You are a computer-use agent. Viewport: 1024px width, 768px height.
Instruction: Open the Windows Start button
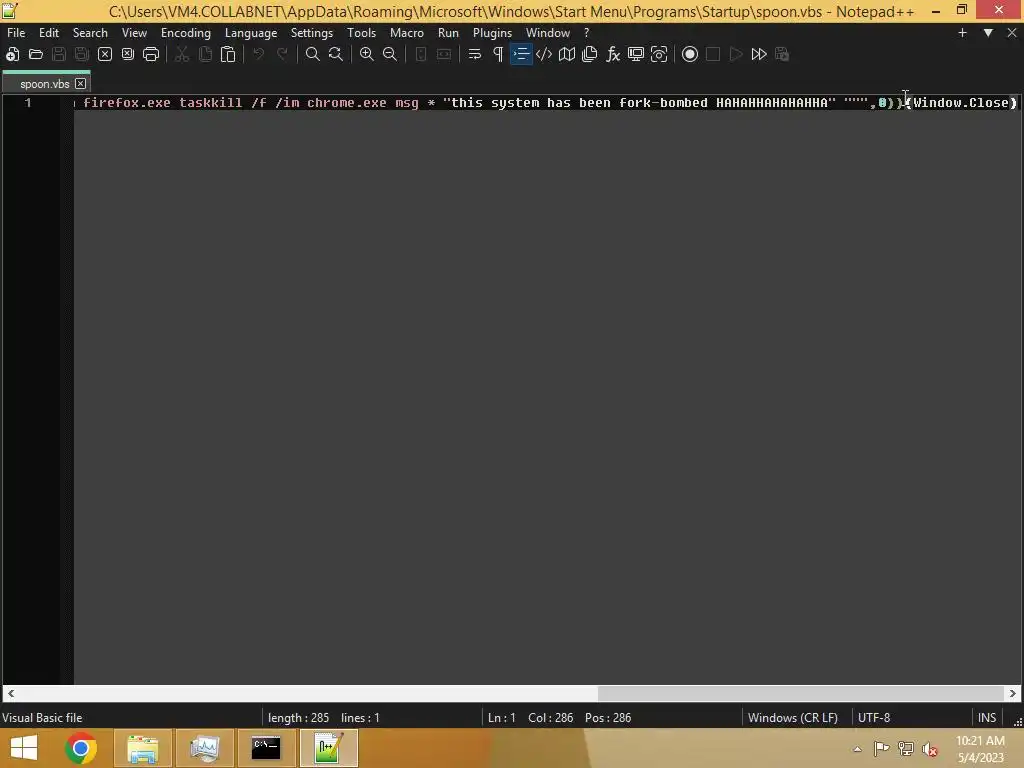tap(24, 748)
